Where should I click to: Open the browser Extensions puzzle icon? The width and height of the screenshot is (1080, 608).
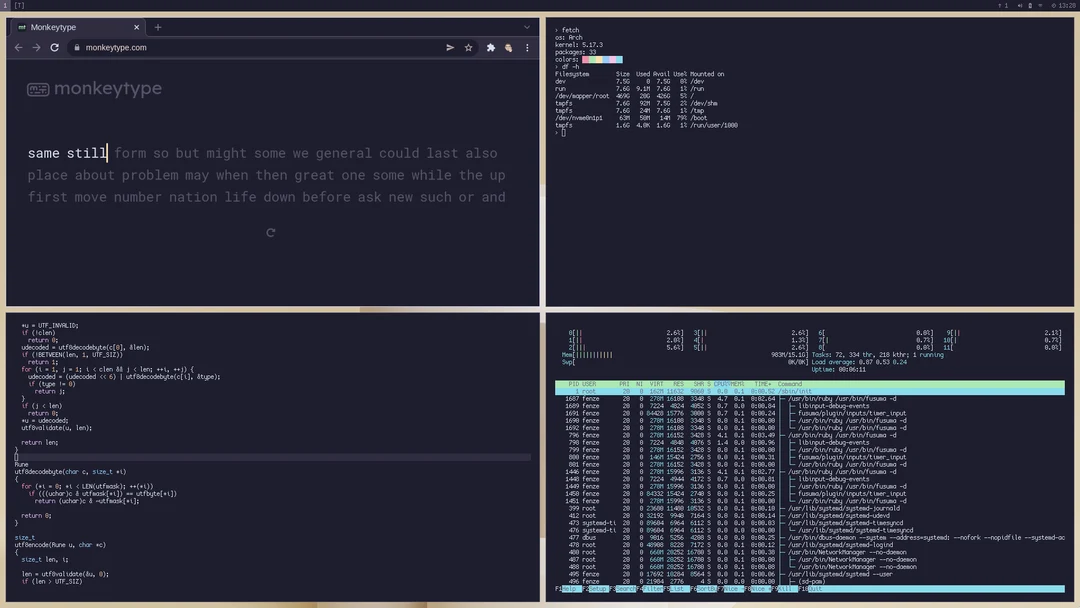[490, 47]
